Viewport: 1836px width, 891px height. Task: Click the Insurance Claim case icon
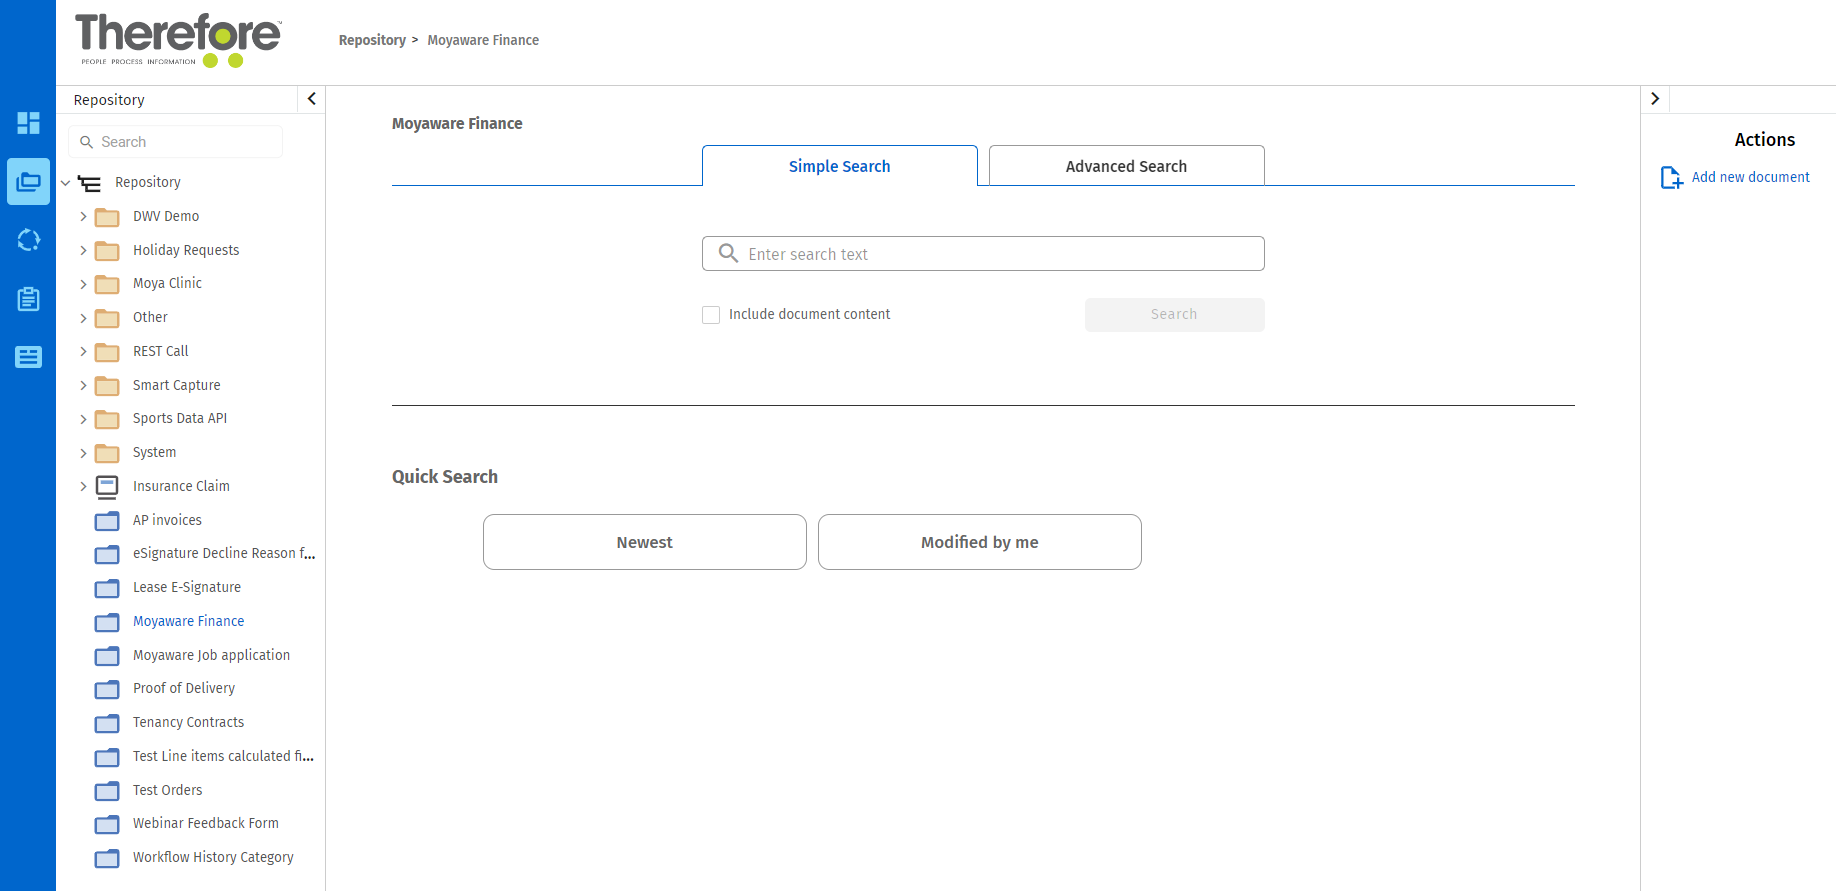[107, 487]
